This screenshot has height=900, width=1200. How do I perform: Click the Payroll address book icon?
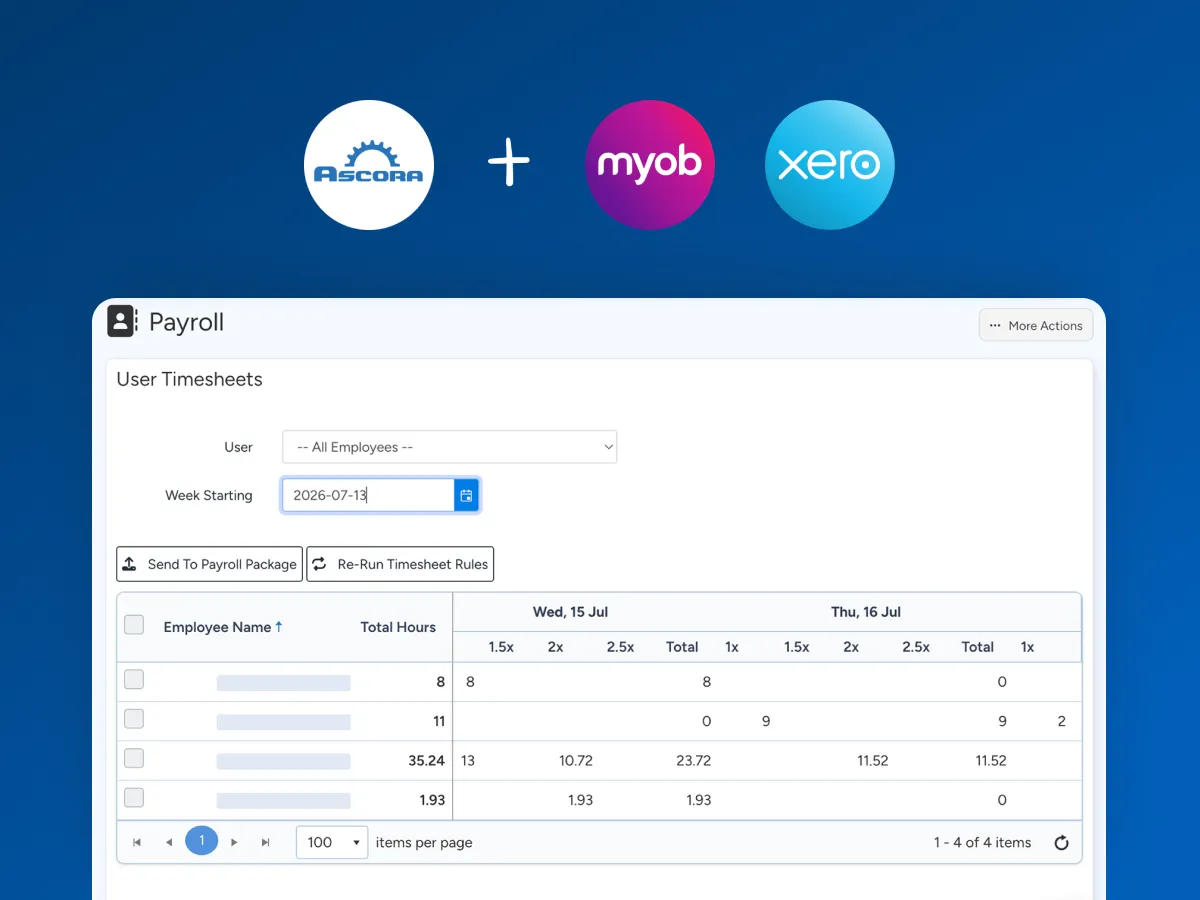click(x=121, y=321)
